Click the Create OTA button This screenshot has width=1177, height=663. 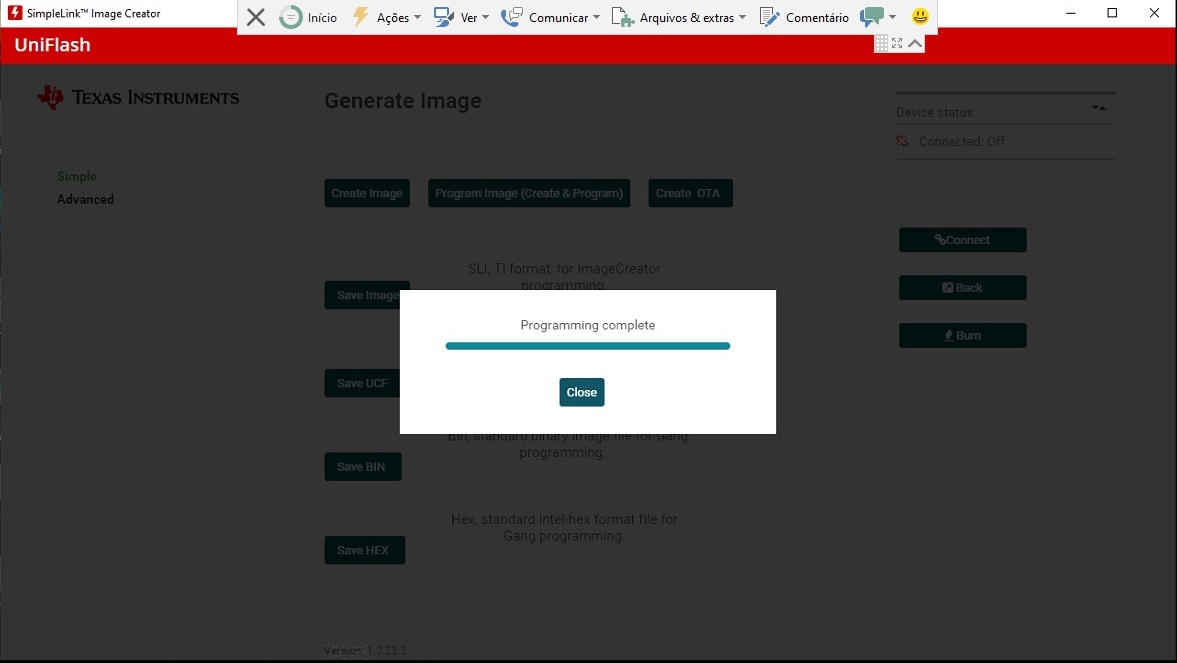click(691, 193)
